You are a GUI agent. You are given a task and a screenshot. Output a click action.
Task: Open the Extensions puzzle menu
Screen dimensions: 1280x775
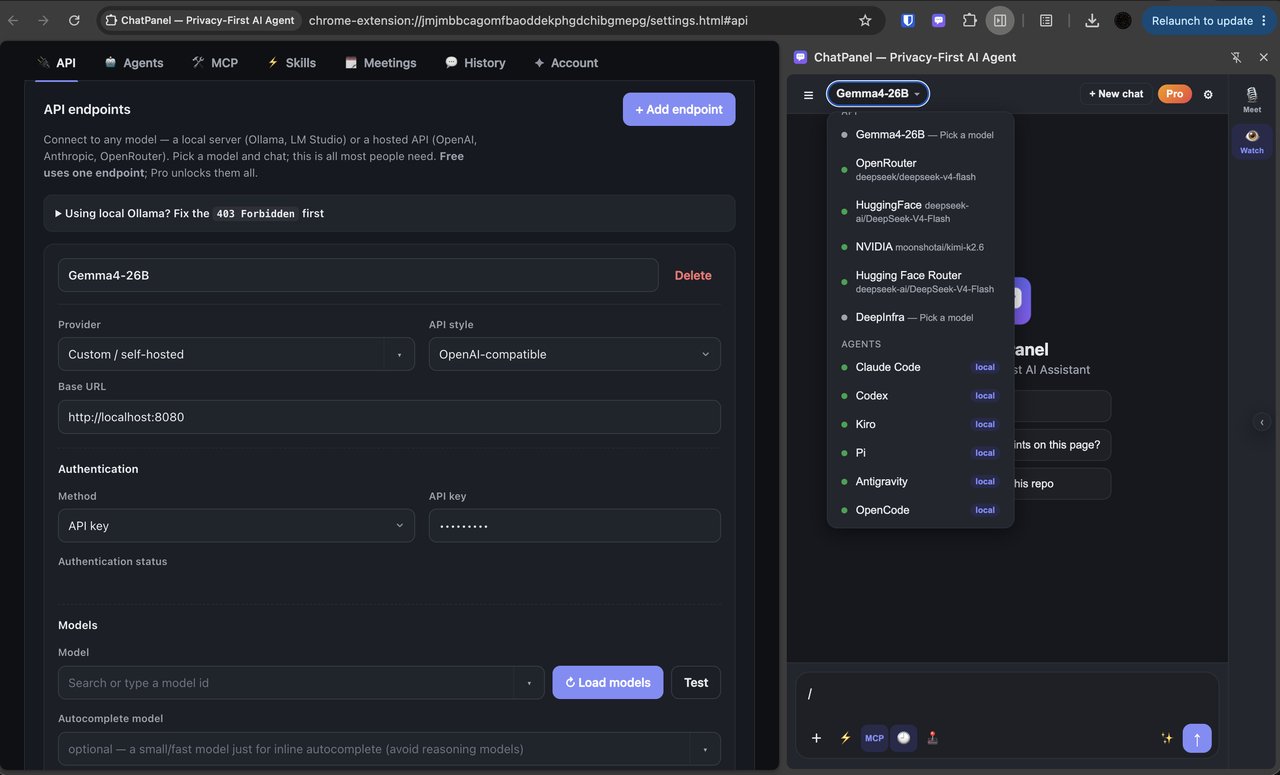(969, 20)
